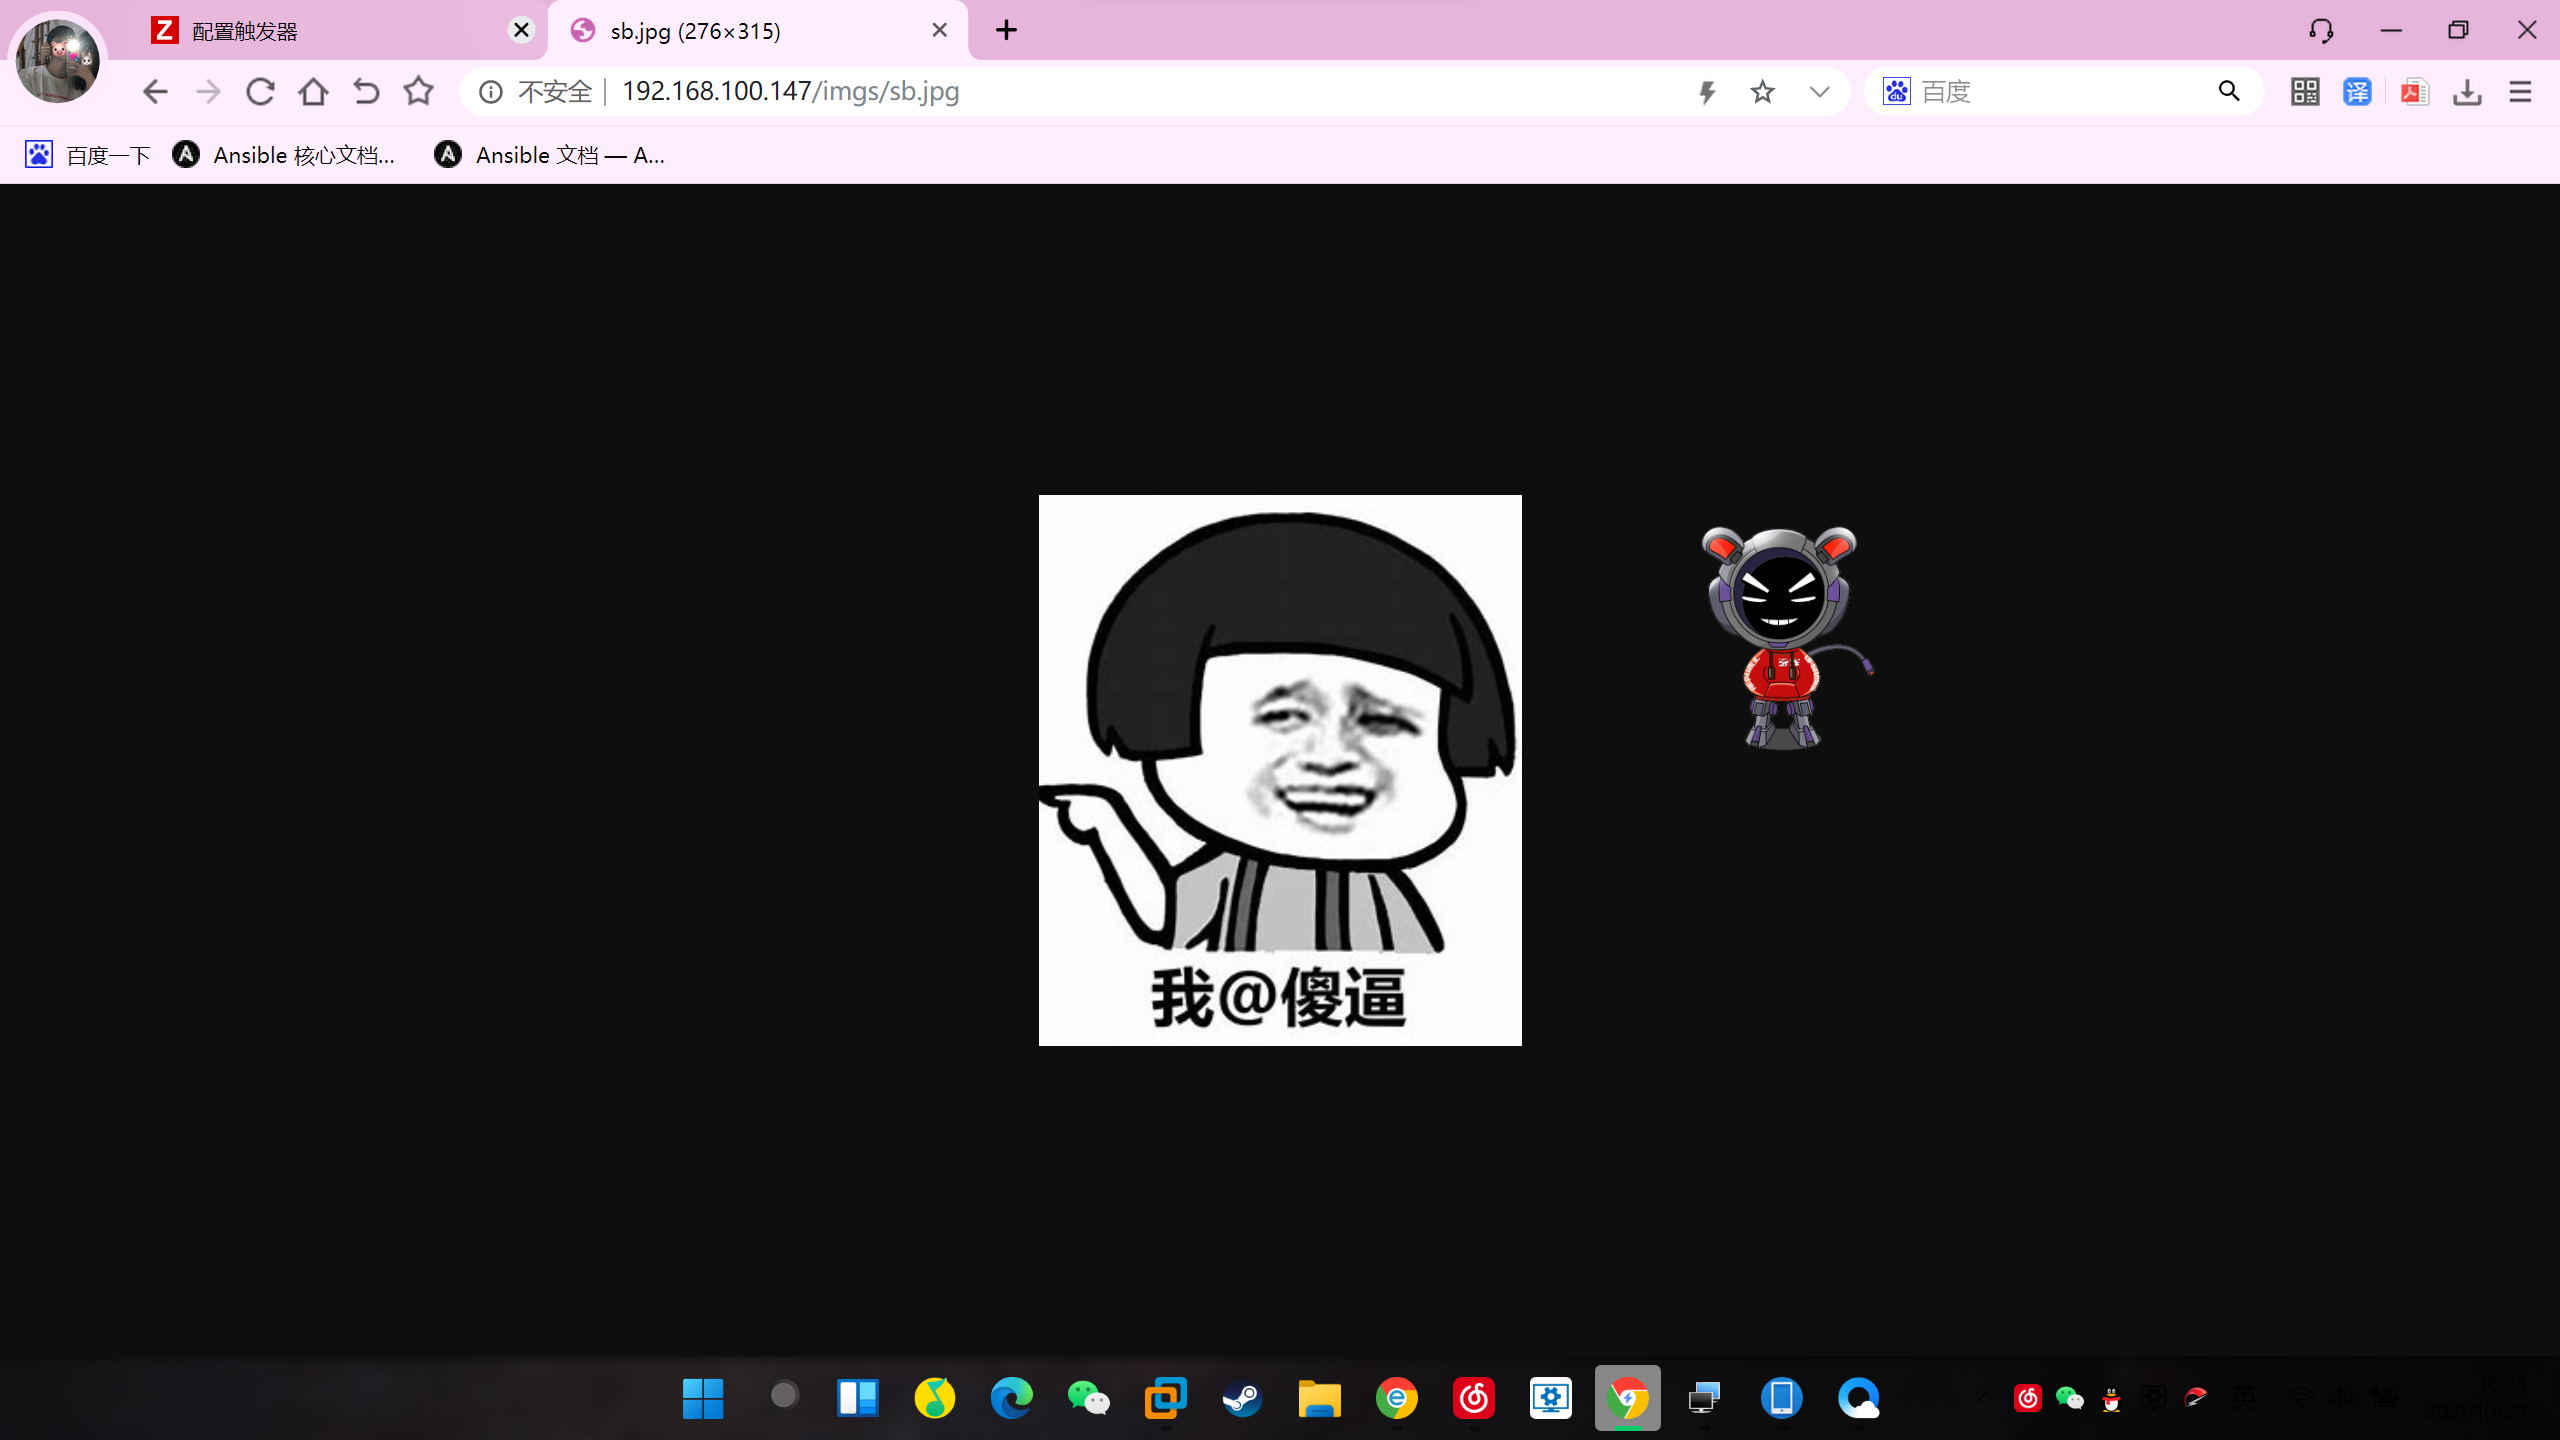Open WeChat from the taskbar
The height and width of the screenshot is (1440, 2560).
click(x=1090, y=1398)
